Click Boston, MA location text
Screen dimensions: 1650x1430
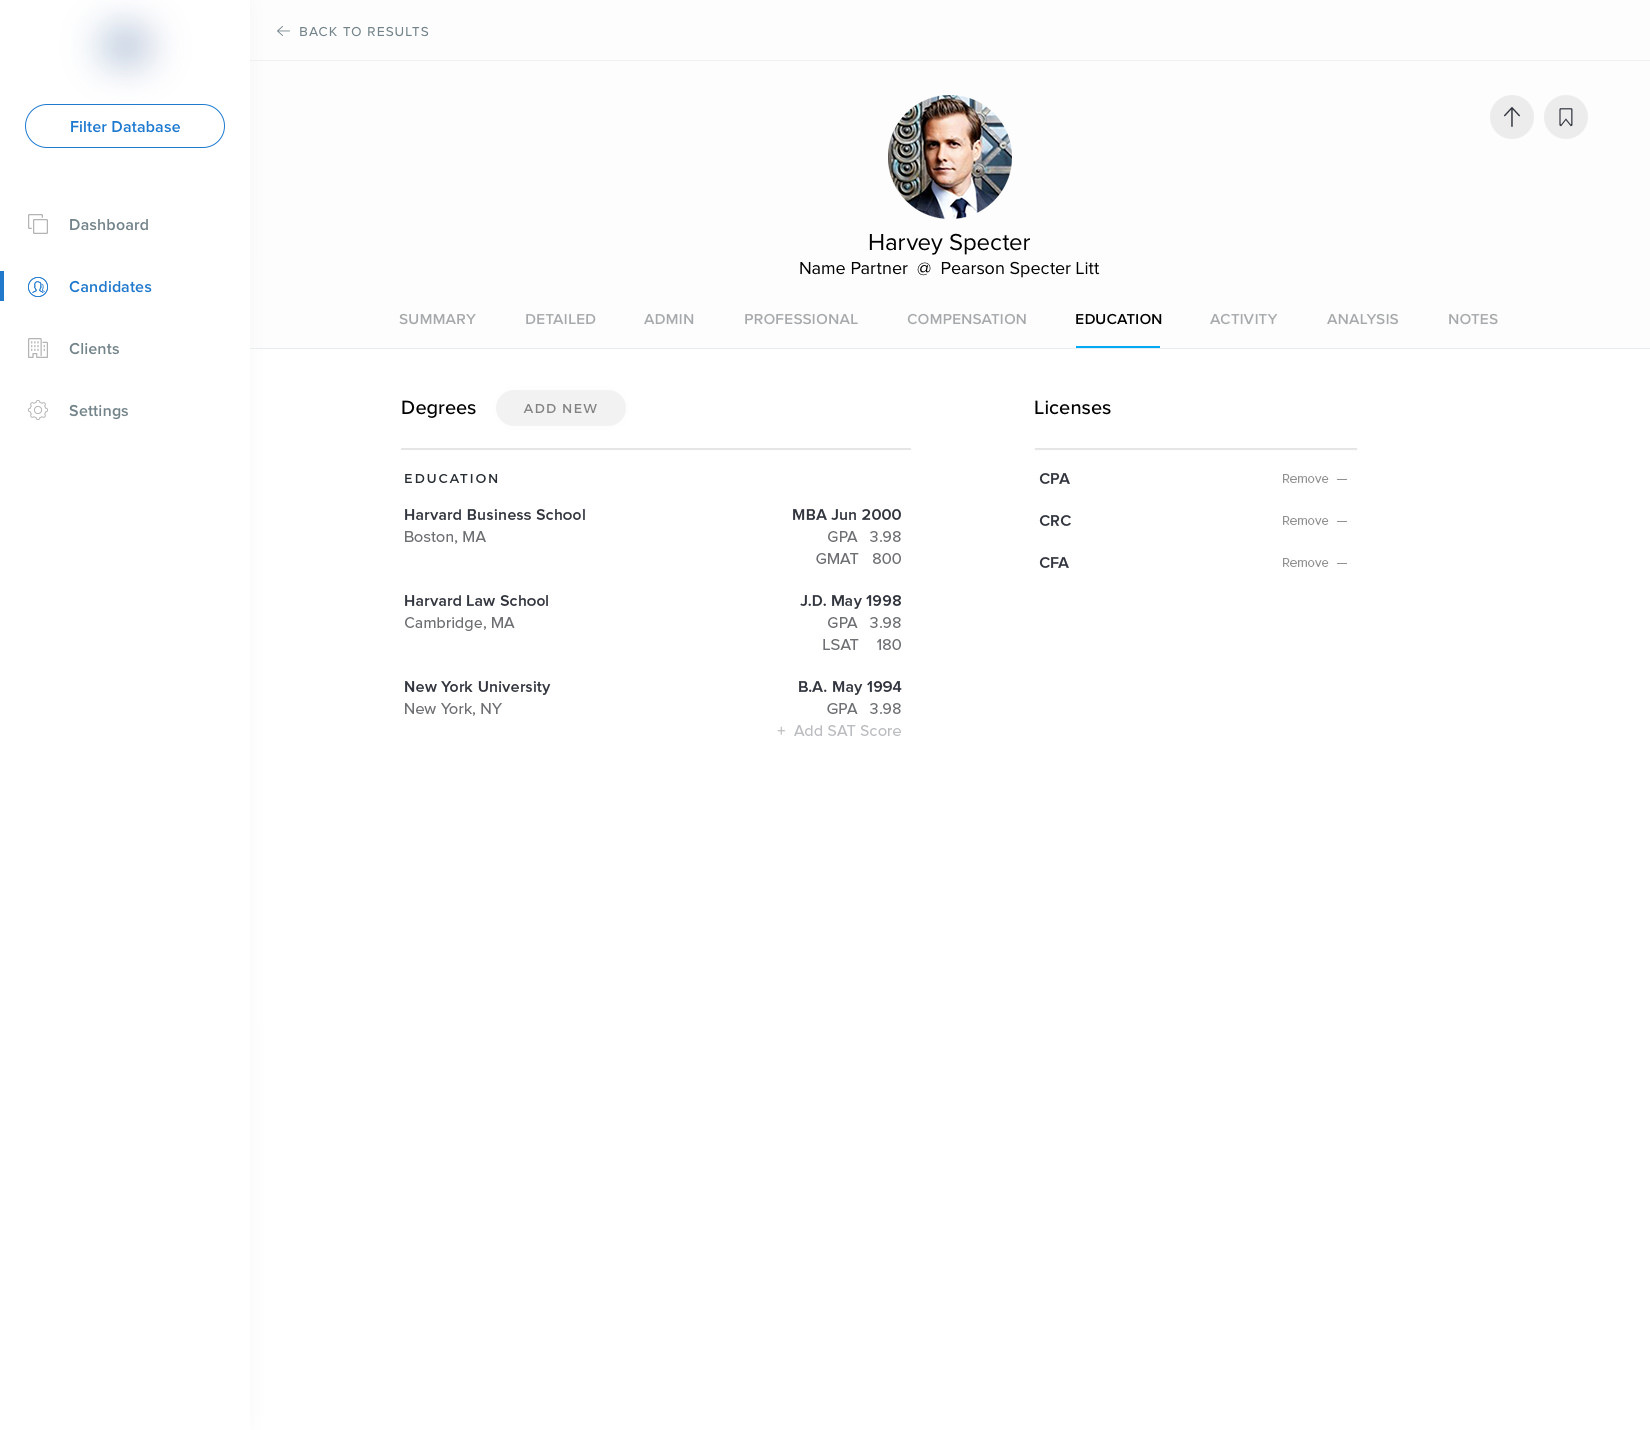click(445, 537)
